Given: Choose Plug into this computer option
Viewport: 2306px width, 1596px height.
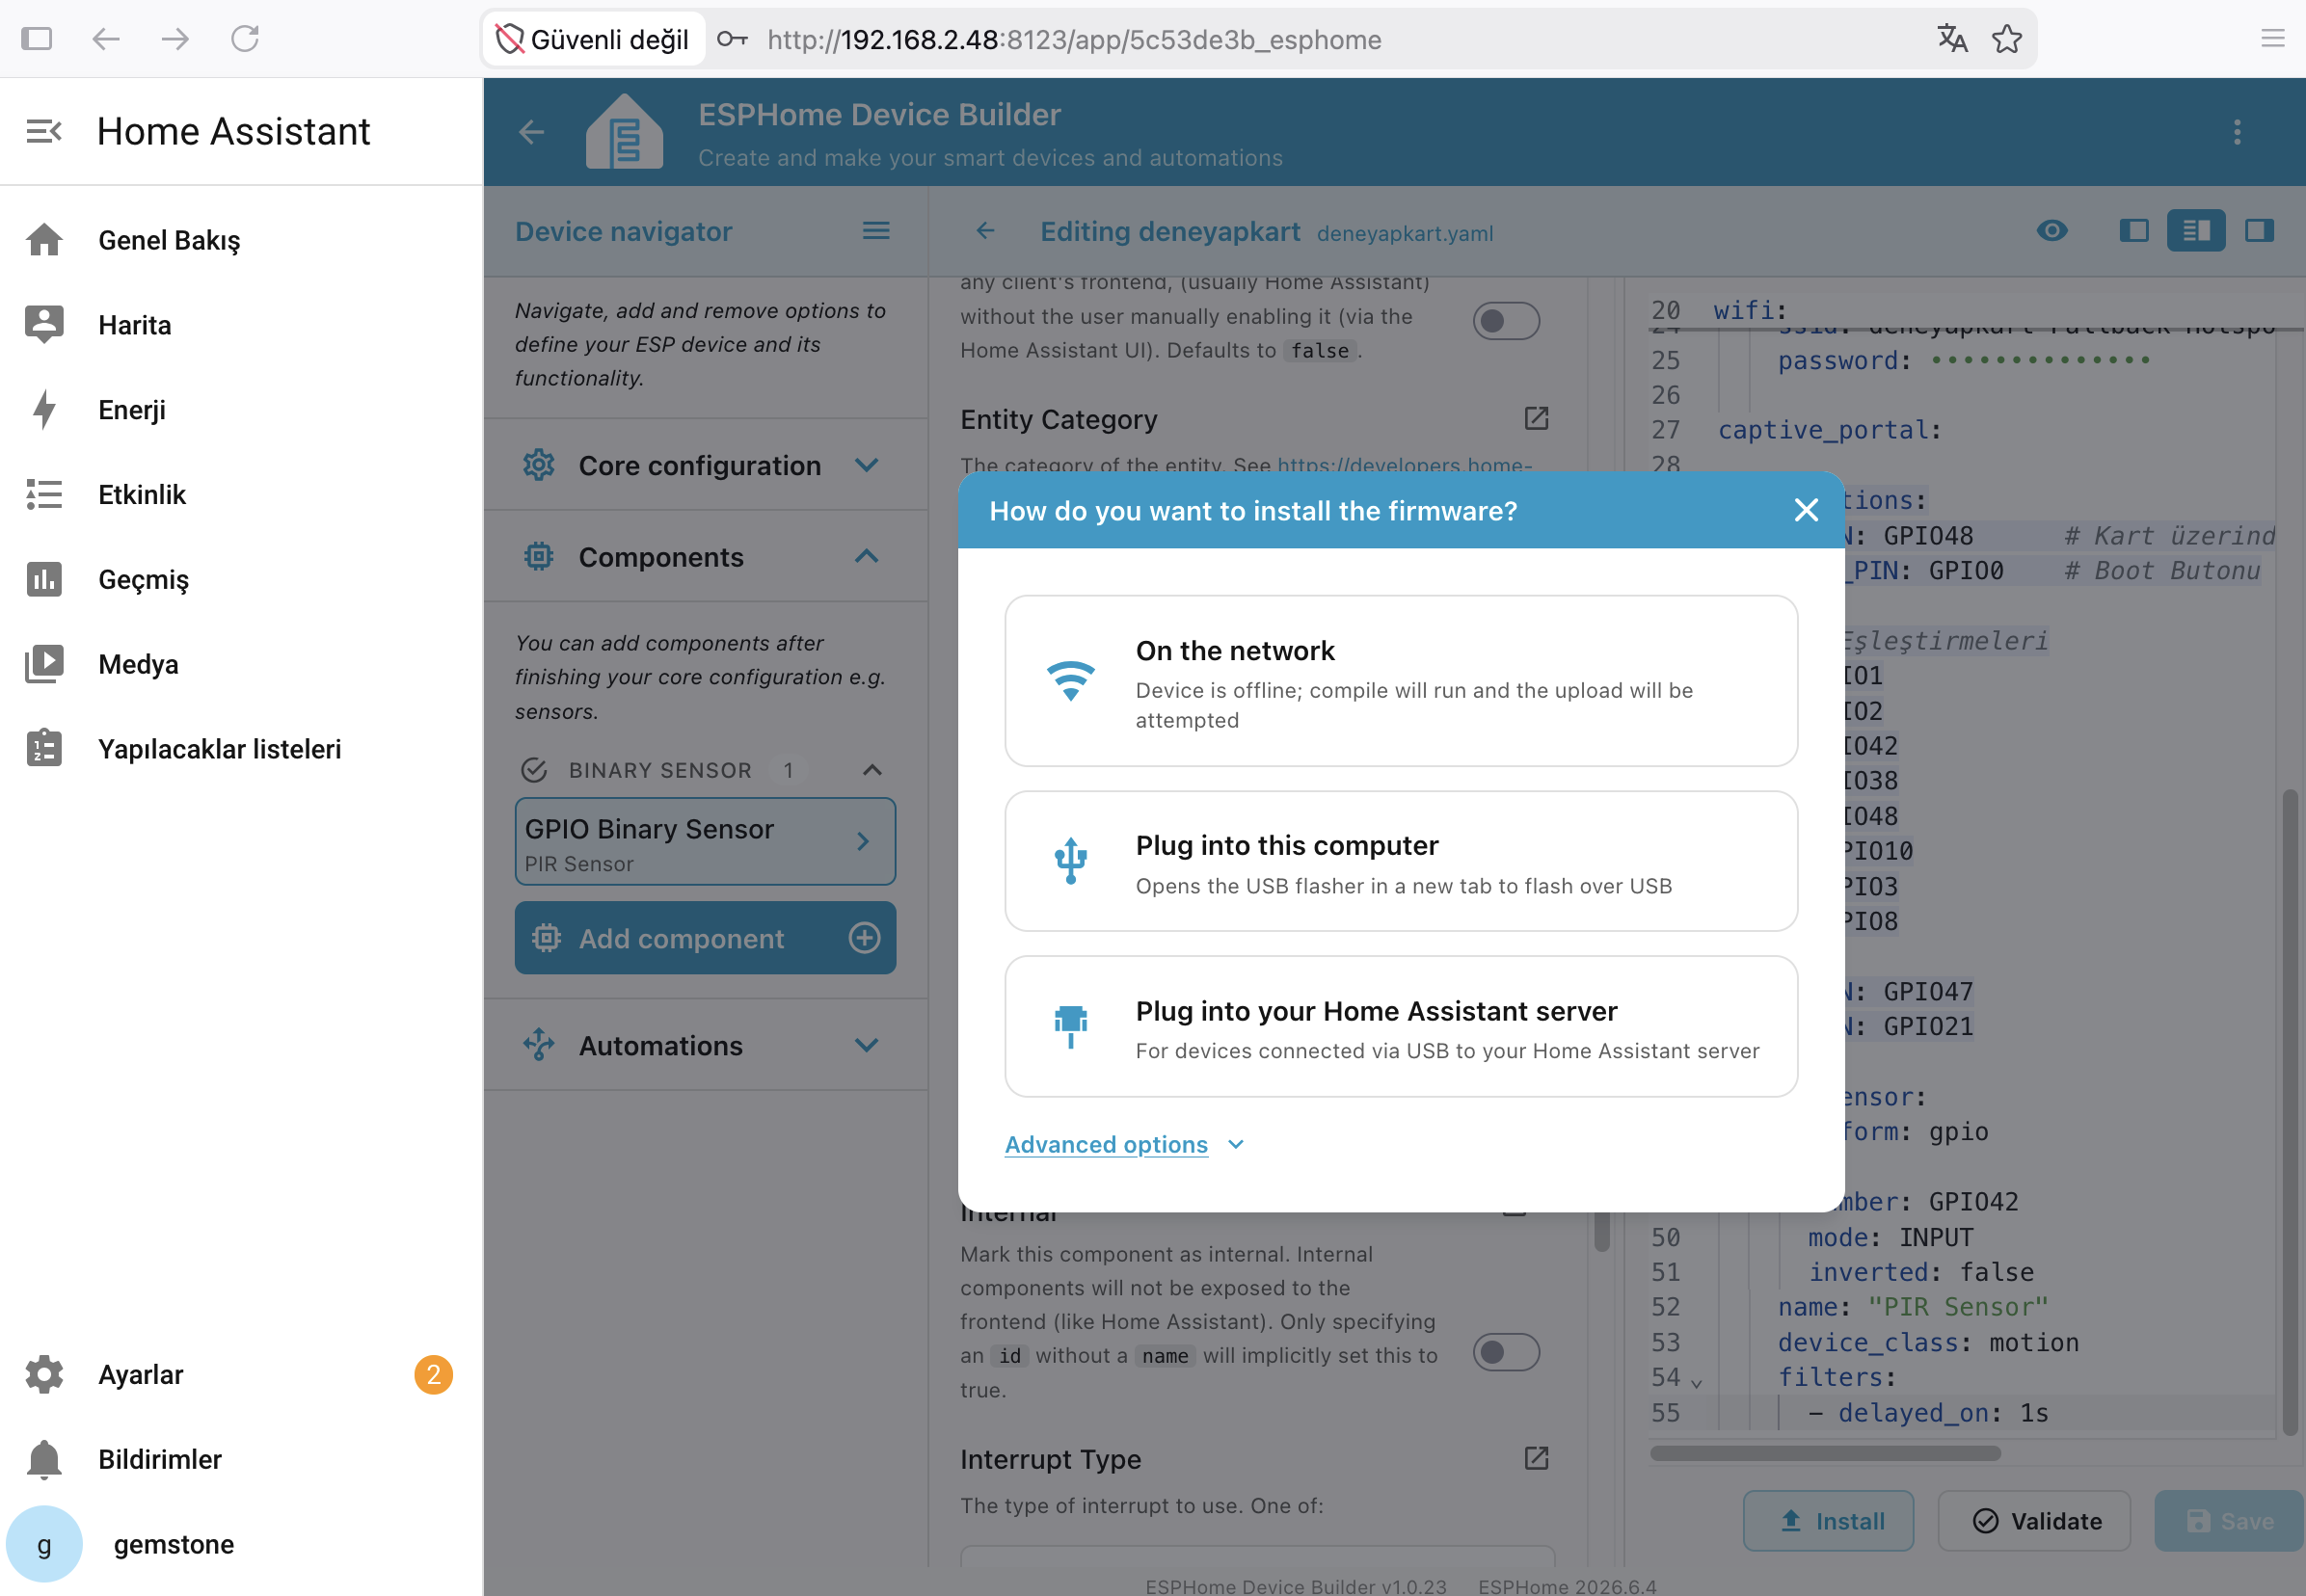Looking at the screenshot, I should pos(1401,861).
